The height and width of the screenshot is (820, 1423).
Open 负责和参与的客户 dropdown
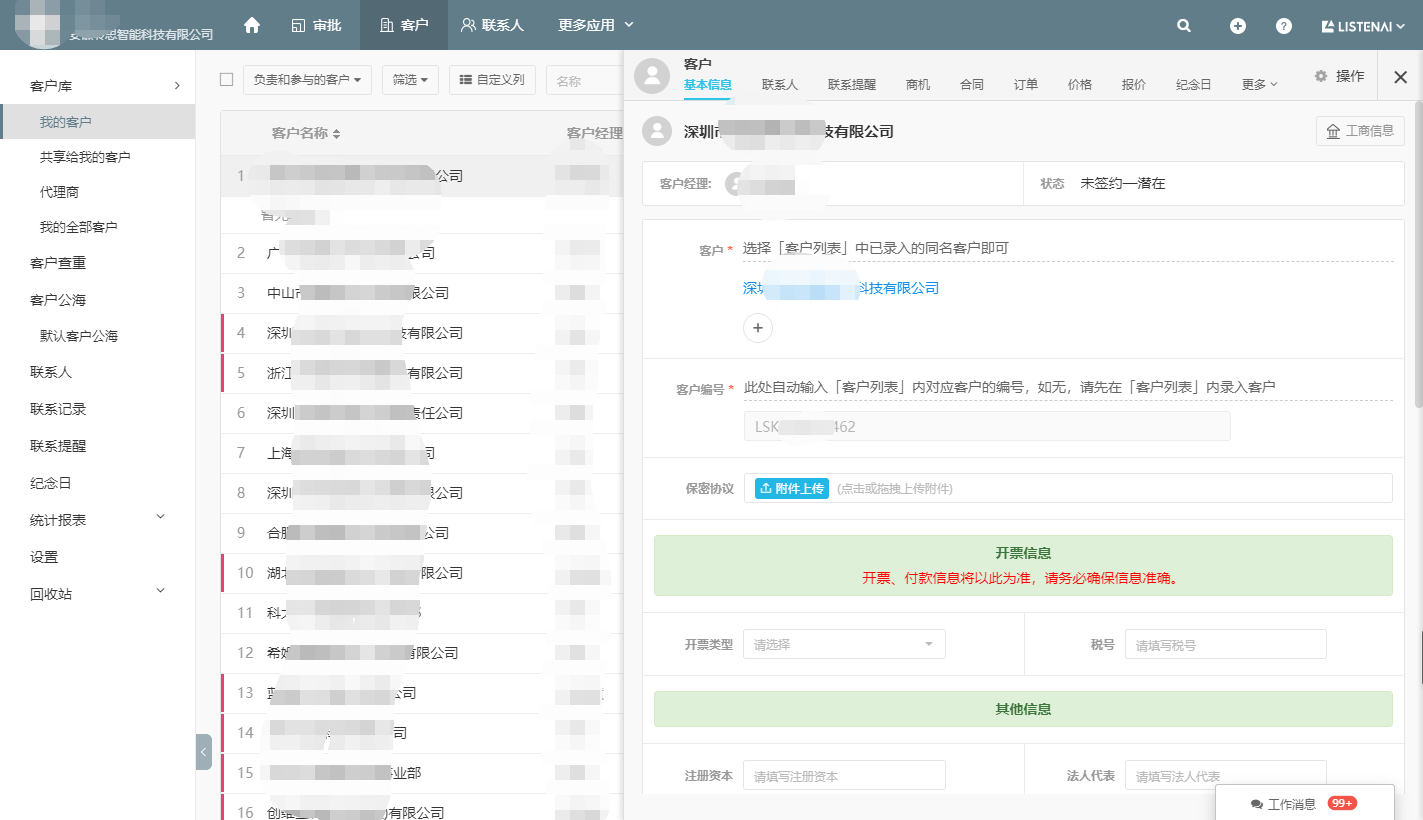pos(308,80)
